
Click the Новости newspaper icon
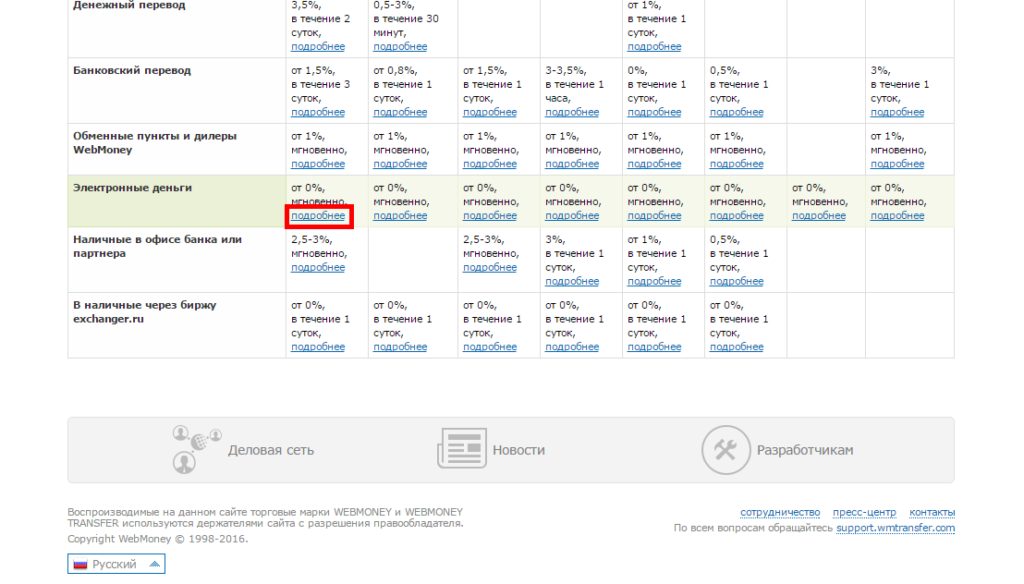(460, 449)
